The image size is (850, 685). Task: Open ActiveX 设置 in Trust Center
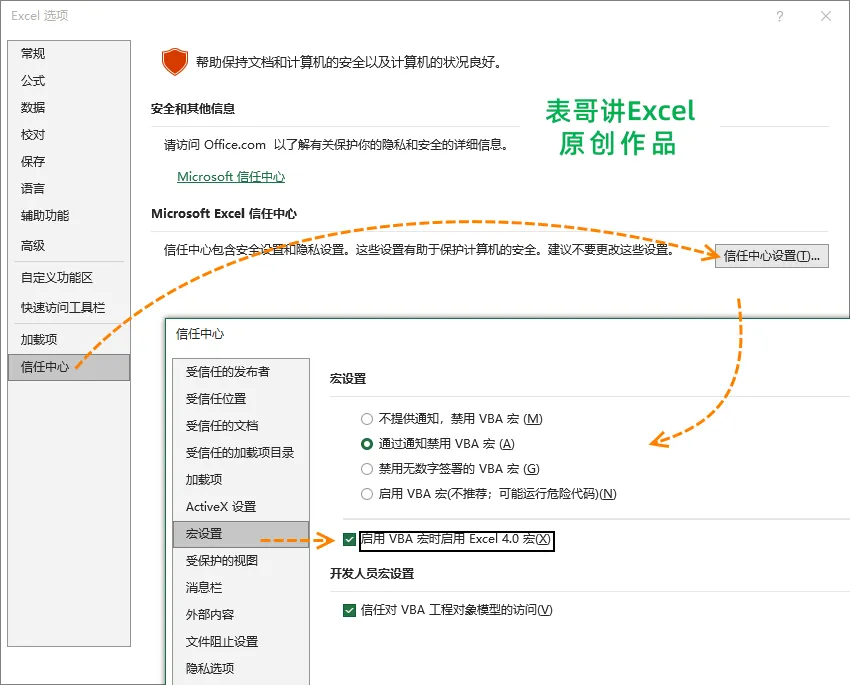point(241,507)
